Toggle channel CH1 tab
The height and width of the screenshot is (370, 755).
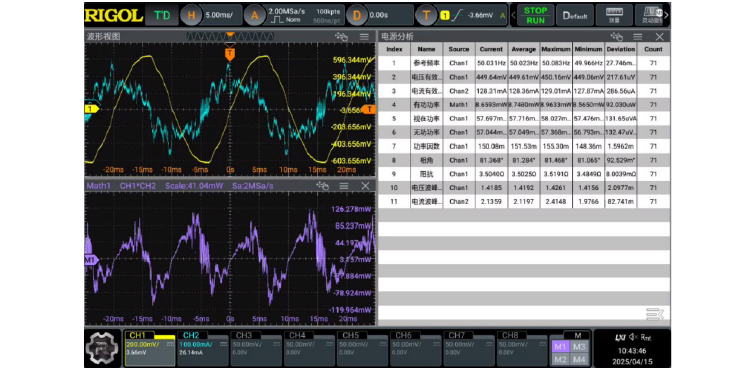149,348
